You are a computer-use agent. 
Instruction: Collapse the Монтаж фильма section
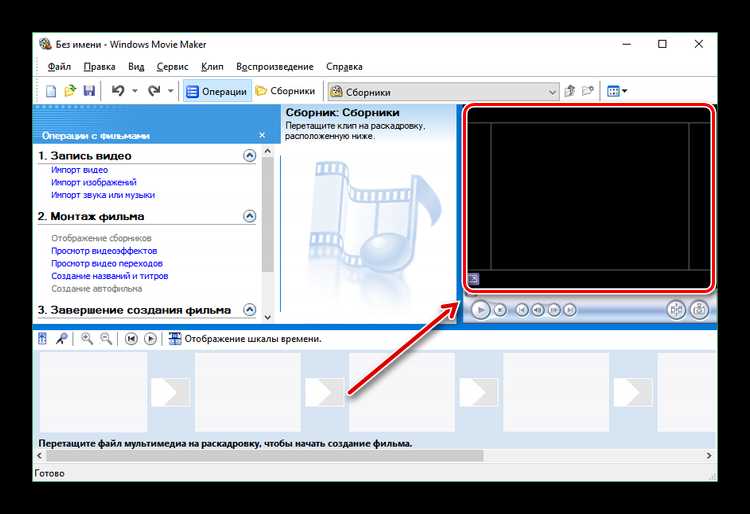point(249,216)
